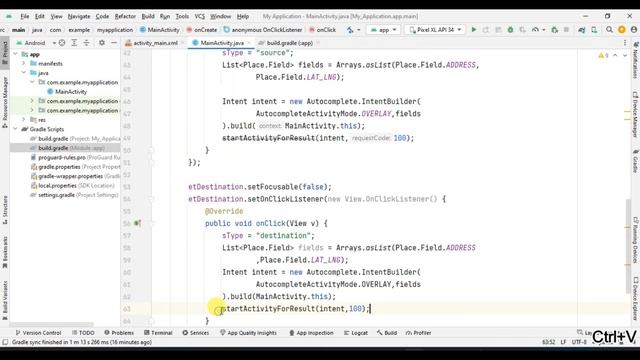The width and height of the screenshot is (640, 360).
Task: Toggle the Project tool window
Action: tap(5, 53)
